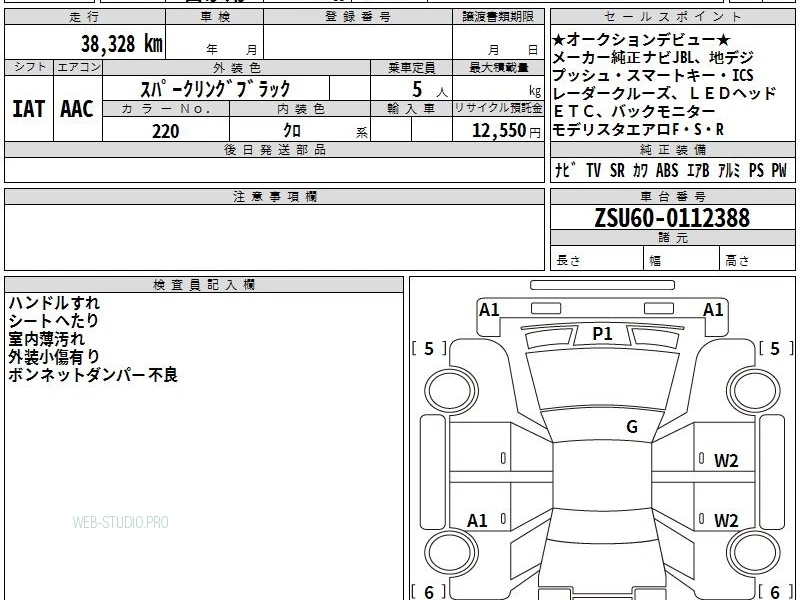800x600 pixels.
Task: Select the interior color クロ value
Action: coord(292,131)
